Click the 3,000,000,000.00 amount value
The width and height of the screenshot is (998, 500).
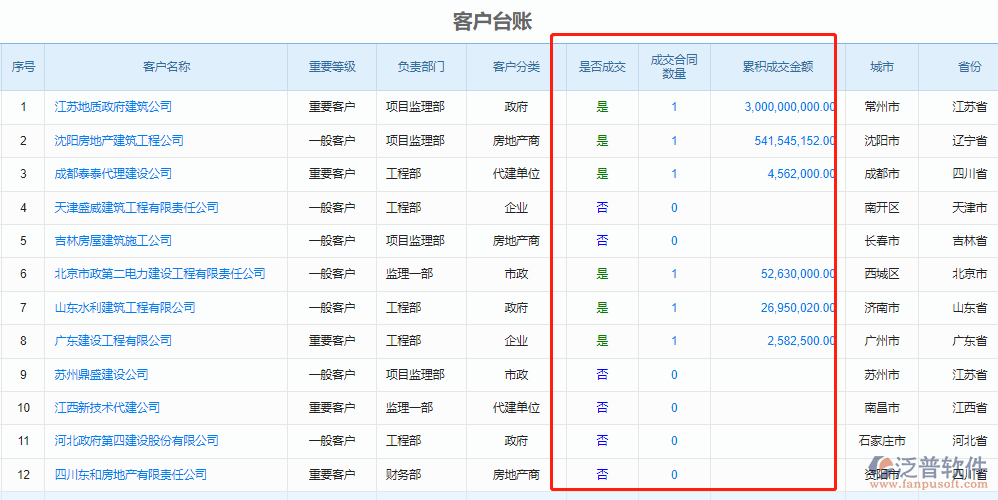(x=789, y=107)
